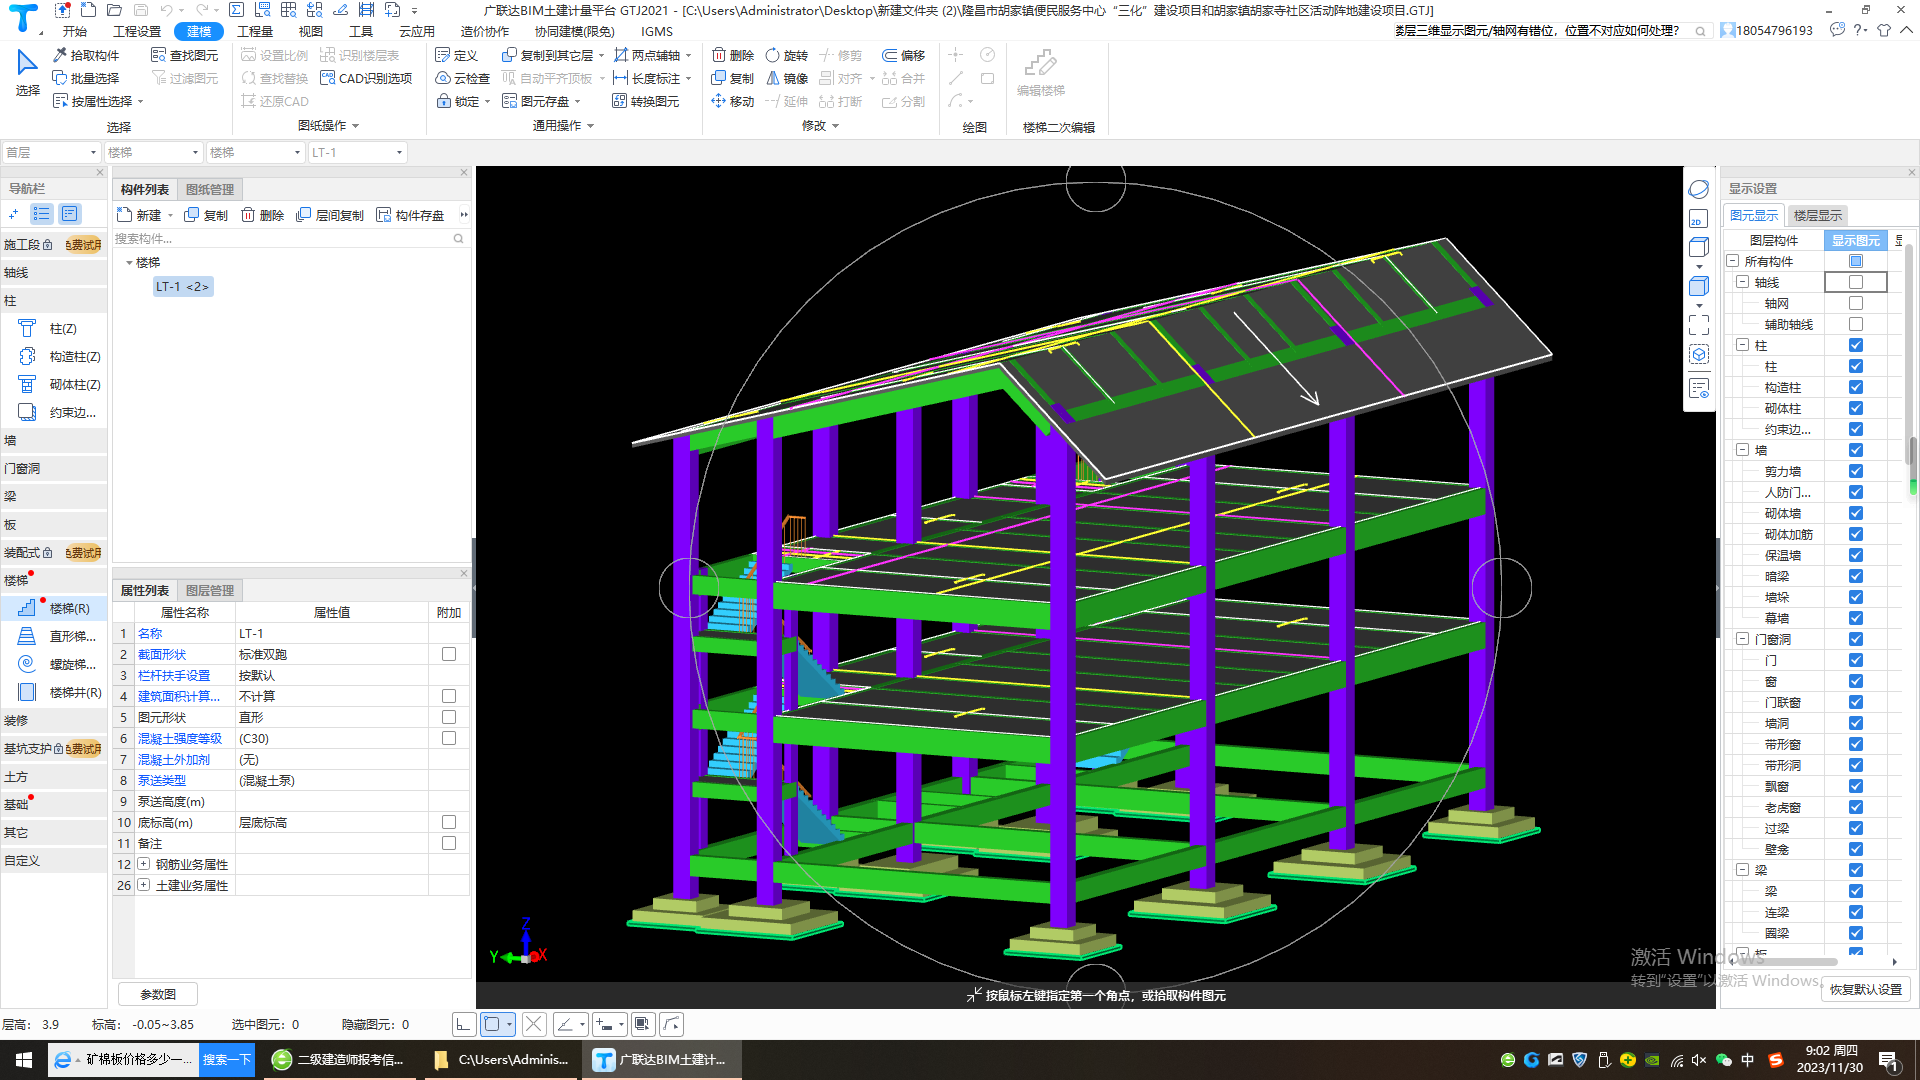This screenshot has height=1080, width=1920.
Task: Uncheck the 门联窗 display checkbox
Action: click(1856, 702)
